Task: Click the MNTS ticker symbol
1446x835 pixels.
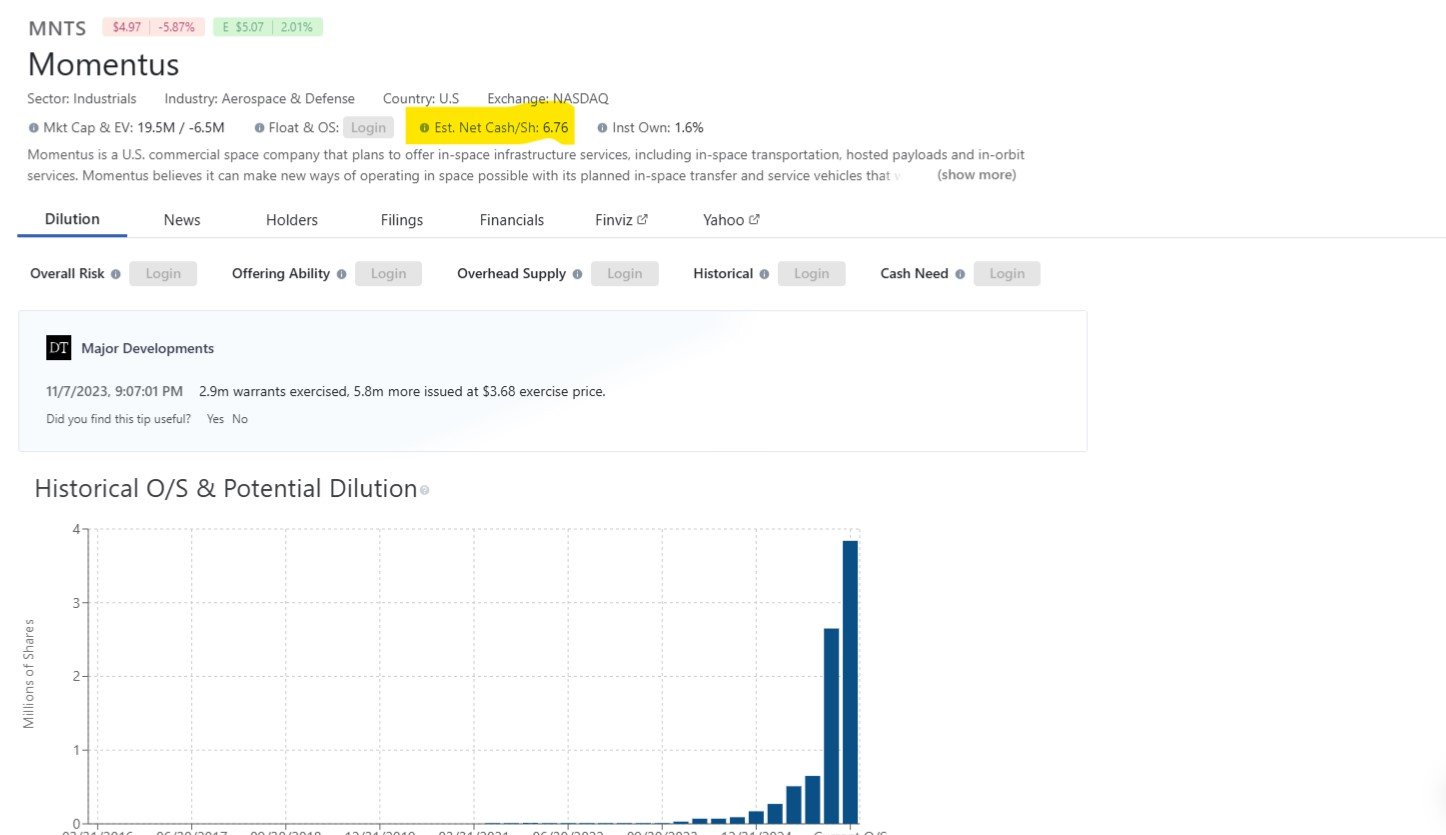Action: 57,28
